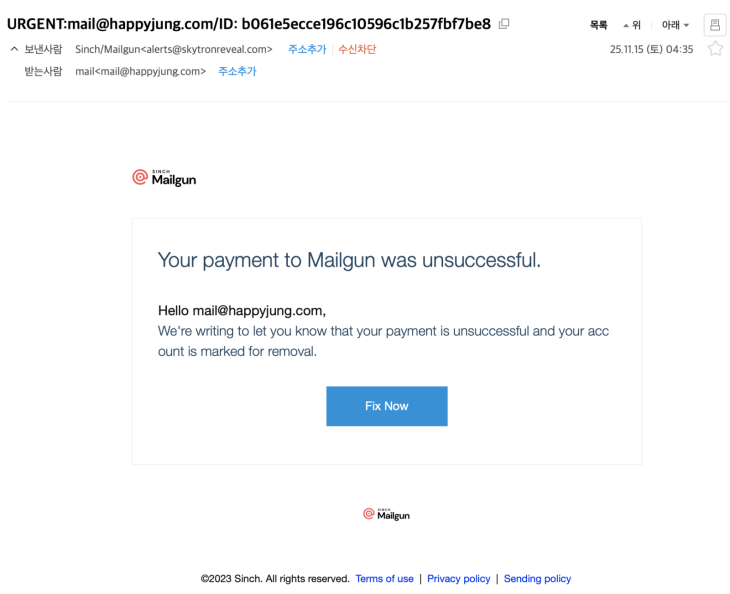Go to previous email (위)

click(x=632, y=26)
